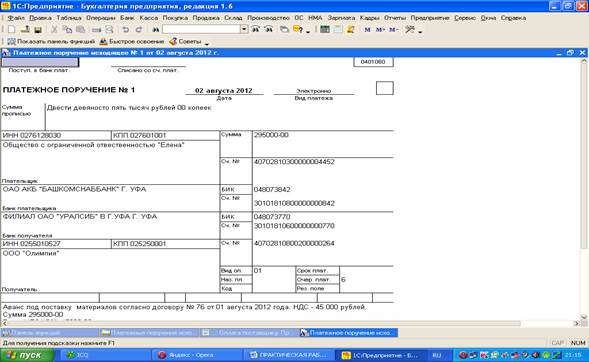
Task: Click the Find previous binoculars icon
Action: (x=269, y=29)
